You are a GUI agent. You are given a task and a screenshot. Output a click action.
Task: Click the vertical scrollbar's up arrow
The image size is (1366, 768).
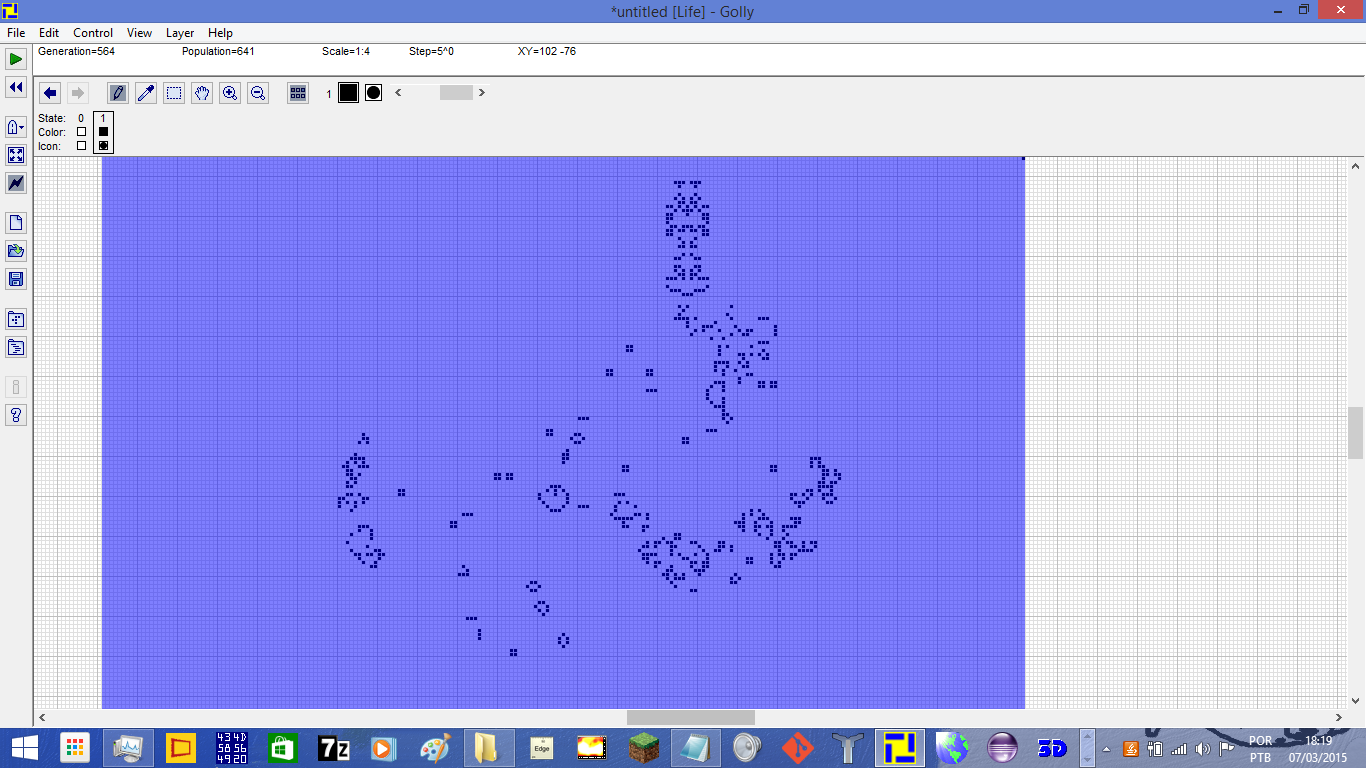pyautogui.click(x=1356, y=165)
